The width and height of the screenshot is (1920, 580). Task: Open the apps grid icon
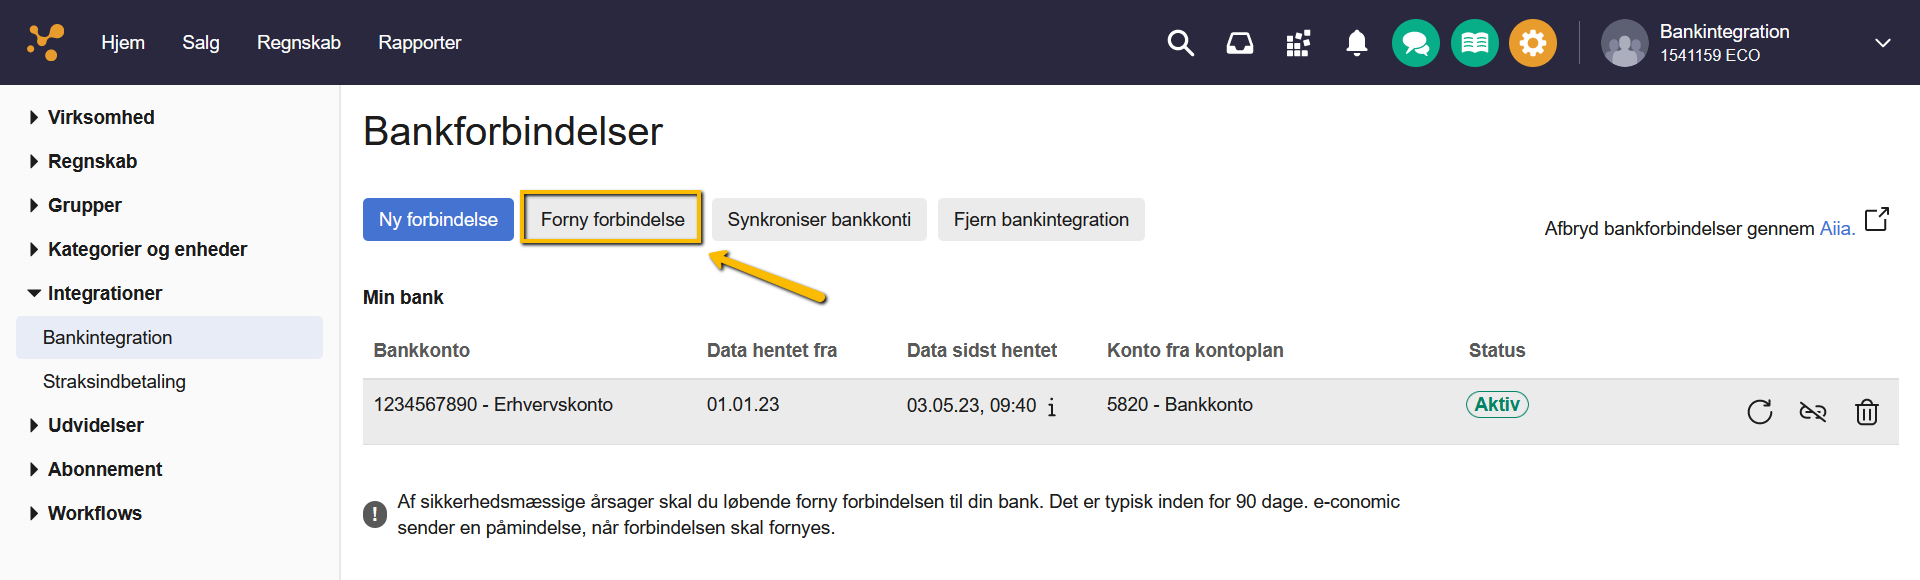[1298, 43]
